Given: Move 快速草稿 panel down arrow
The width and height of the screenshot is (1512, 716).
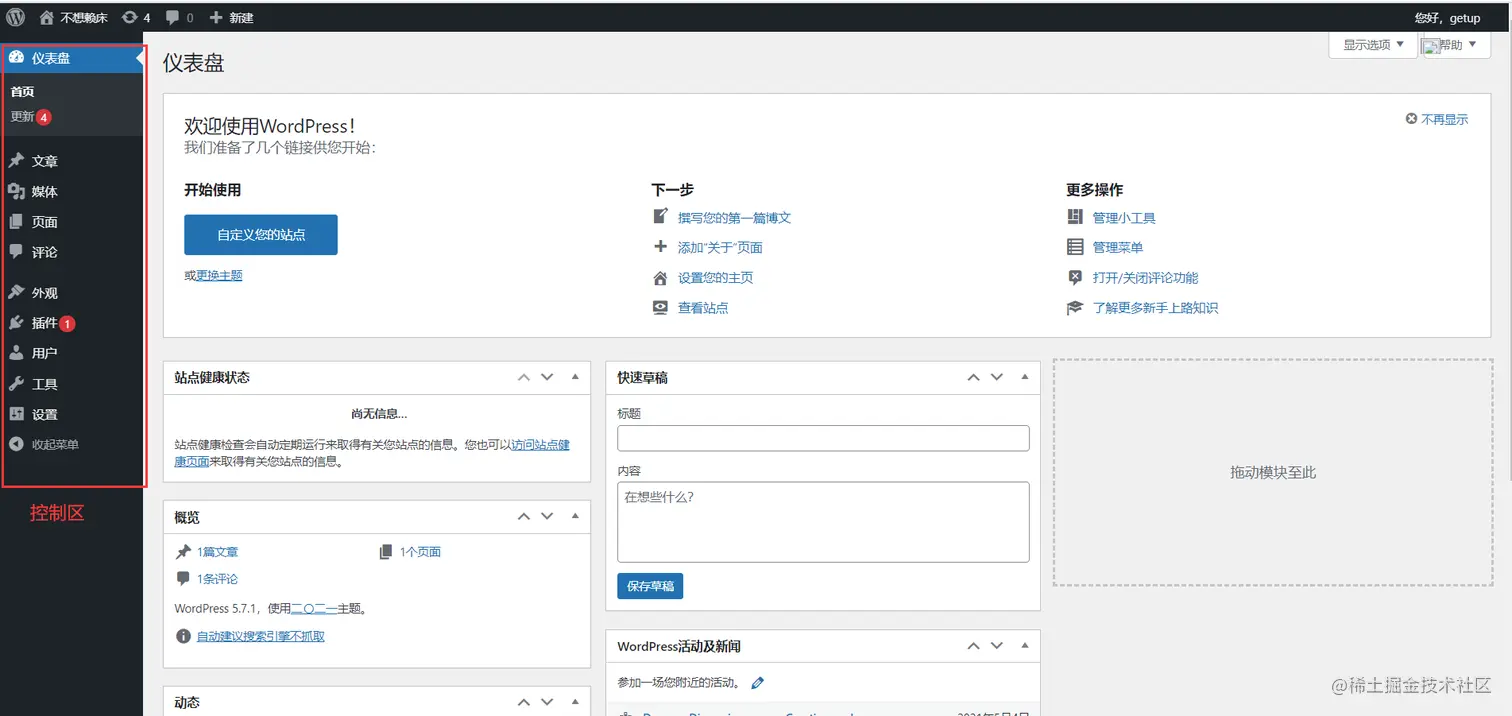Looking at the screenshot, I should [997, 377].
